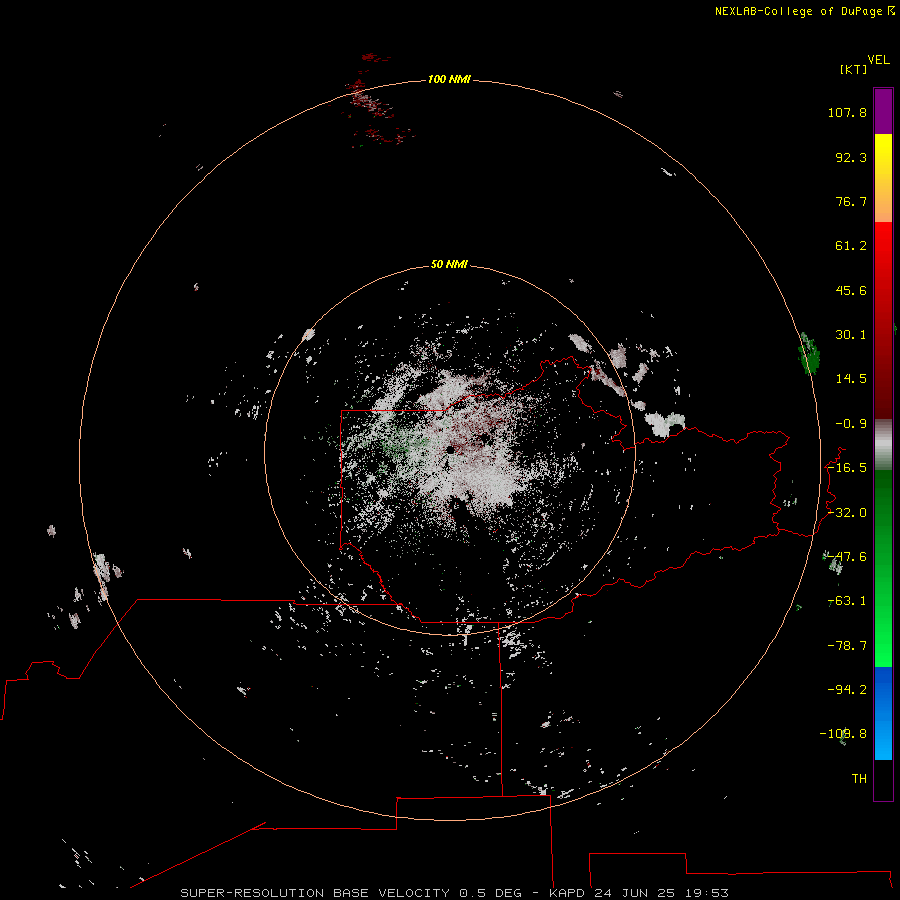The height and width of the screenshot is (900, 900).
Task: Click the TH legend label
Action: click(x=859, y=779)
